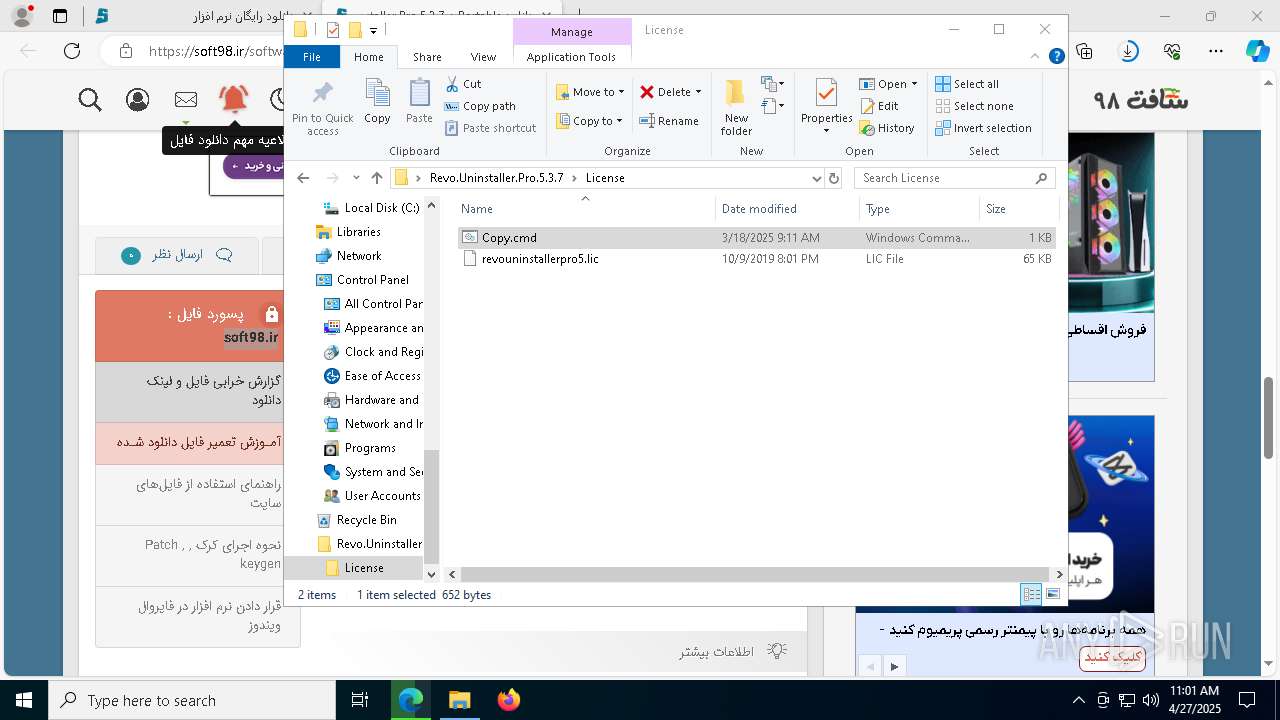
Task: Expand the Delete dropdown arrow
Action: (x=698, y=92)
